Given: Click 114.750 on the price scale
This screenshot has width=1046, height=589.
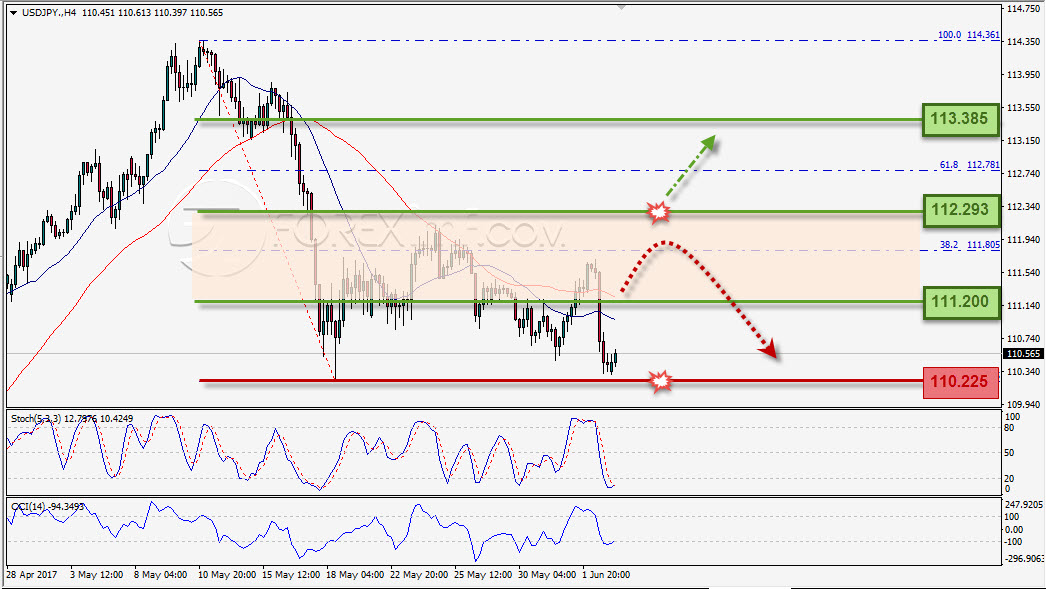Looking at the screenshot, I should [1023, 9].
